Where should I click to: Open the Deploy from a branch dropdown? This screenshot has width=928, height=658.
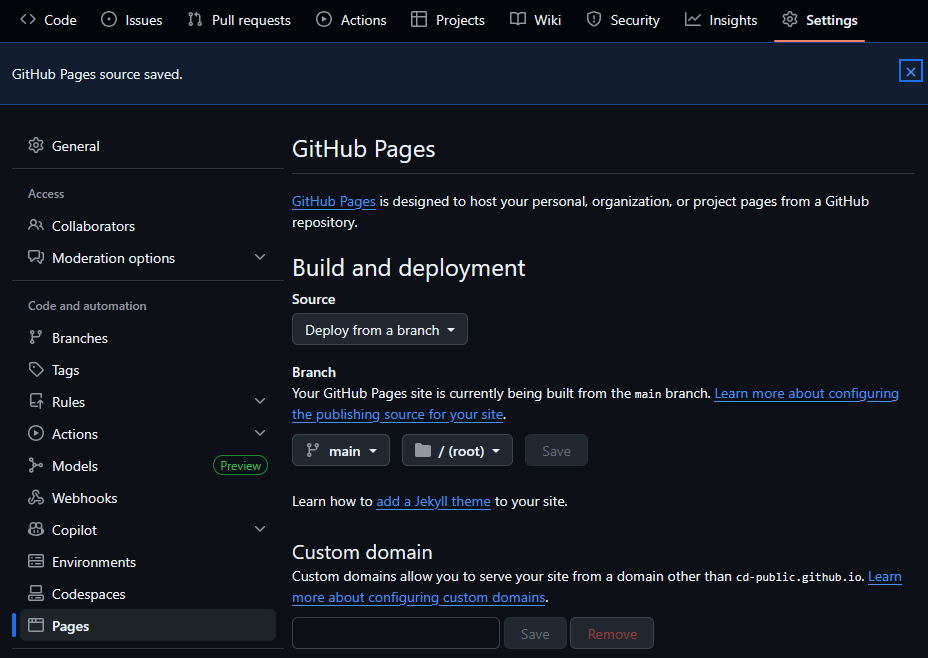pos(379,330)
